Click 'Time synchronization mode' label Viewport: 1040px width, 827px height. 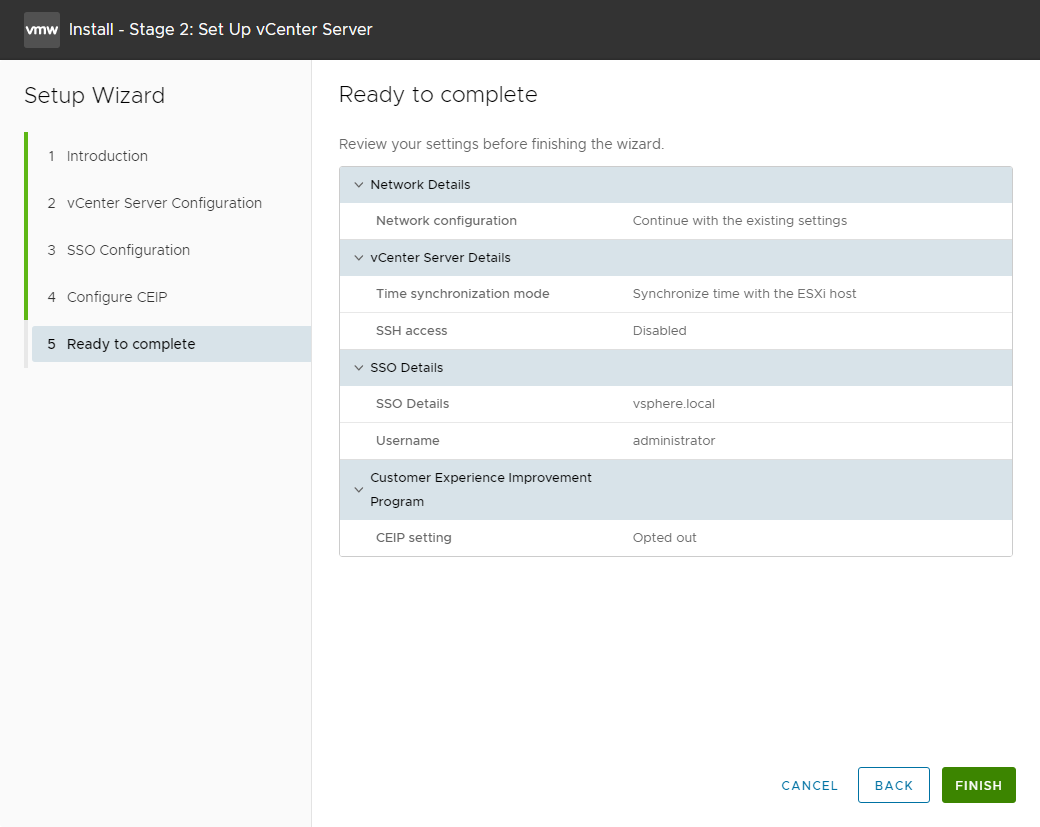click(462, 294)
